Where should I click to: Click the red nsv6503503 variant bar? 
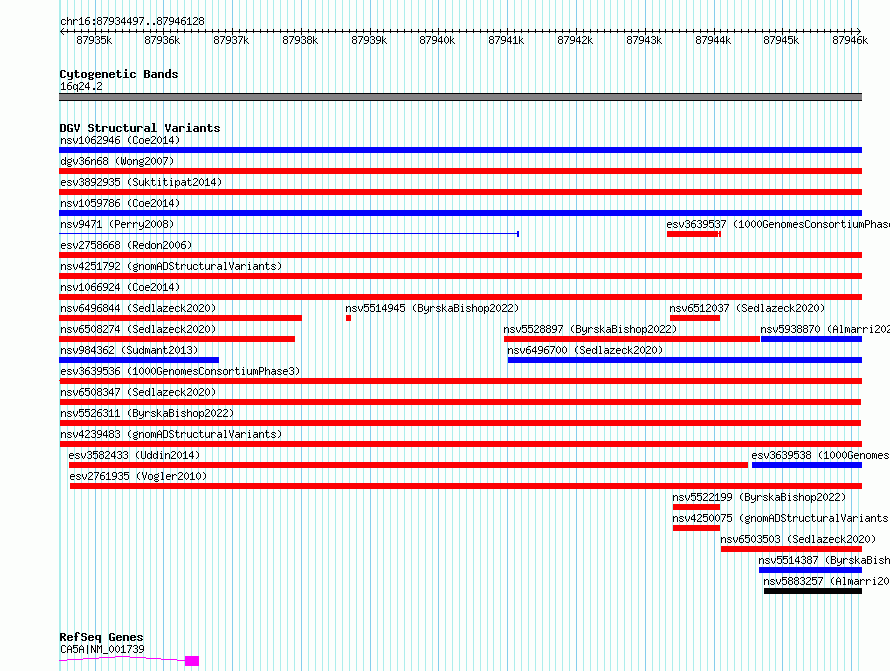[x=791, y=549]
